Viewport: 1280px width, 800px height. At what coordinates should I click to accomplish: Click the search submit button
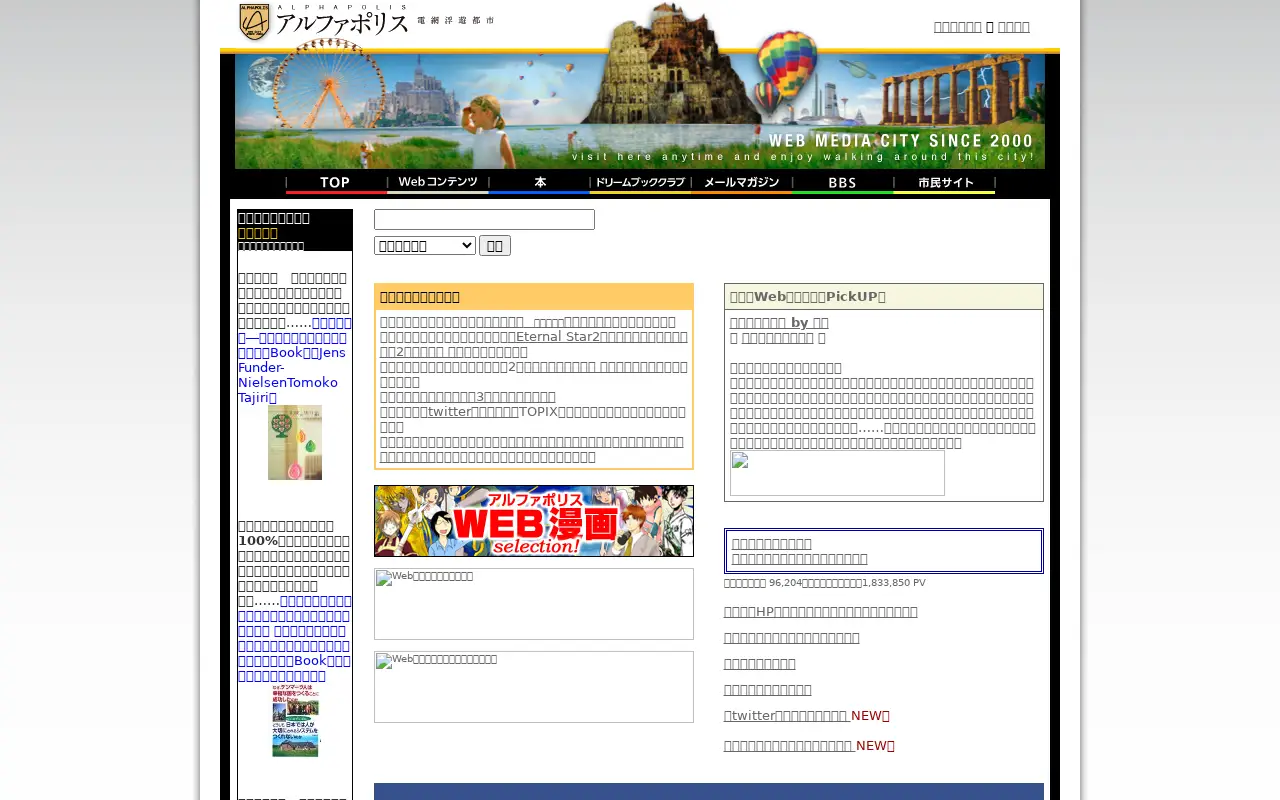coord(495,245)
